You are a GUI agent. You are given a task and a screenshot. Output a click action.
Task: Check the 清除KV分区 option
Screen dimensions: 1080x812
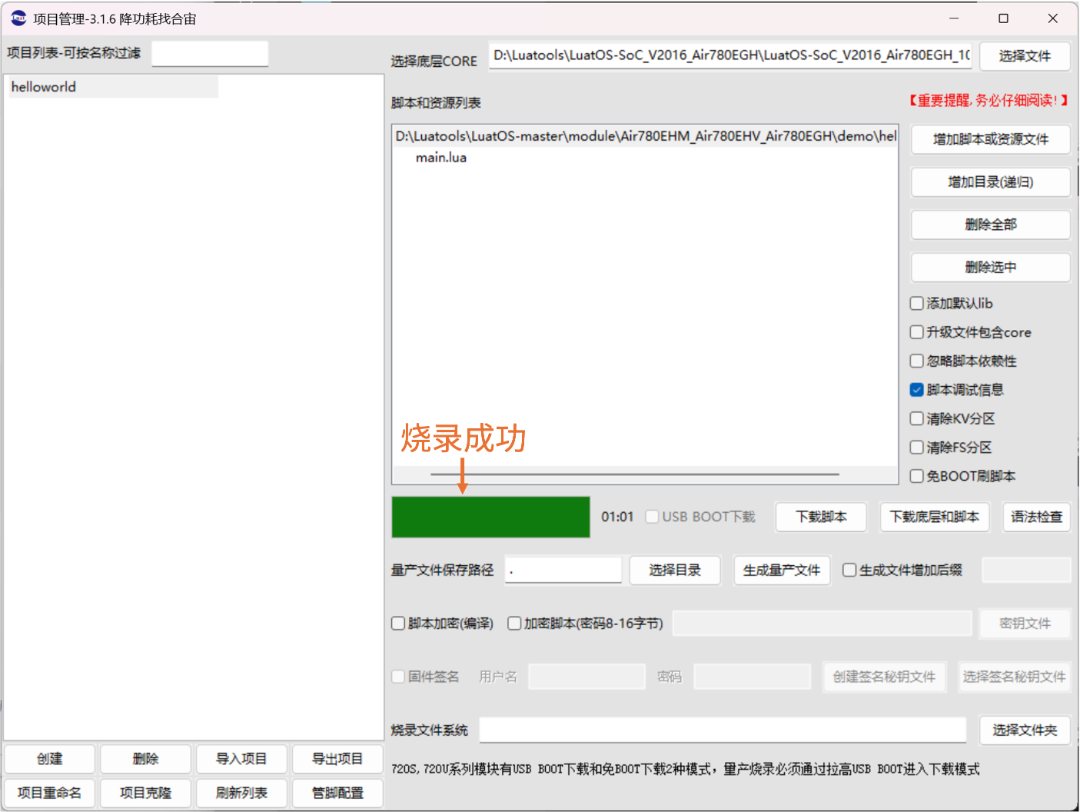point(916,418)
